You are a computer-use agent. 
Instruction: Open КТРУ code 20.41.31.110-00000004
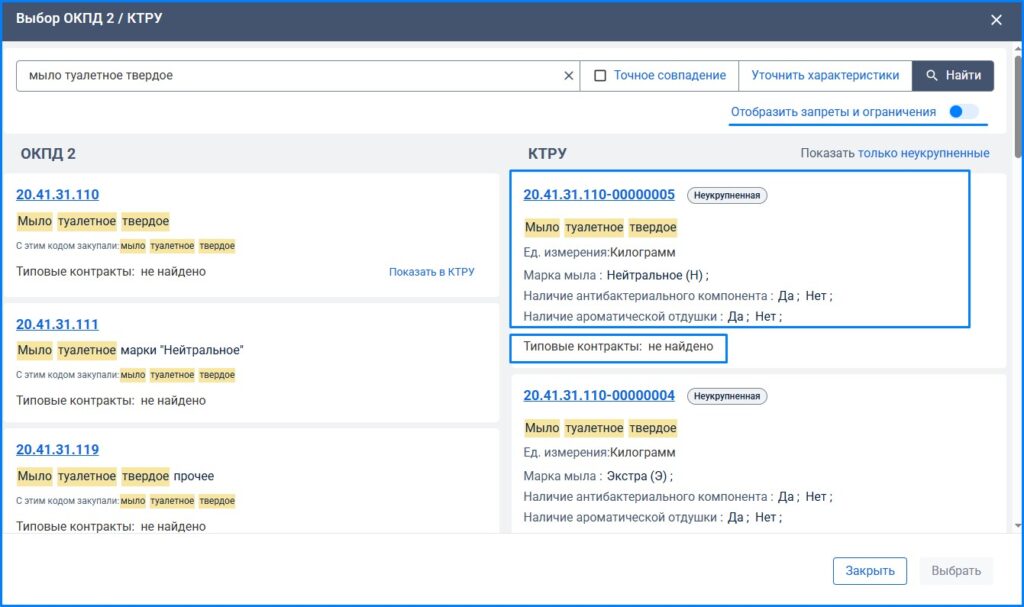[599, 395]
